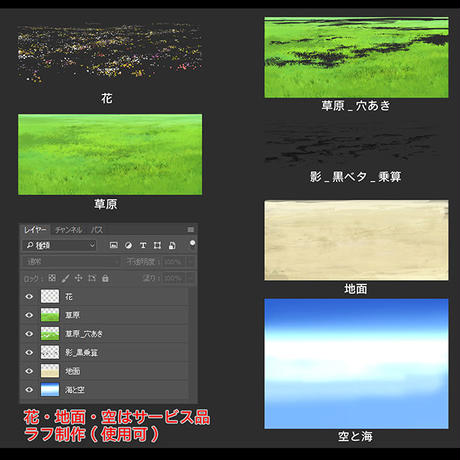Select the shape layer filter icon
This screenshot has height=460, width=460.
[x=157, y=245]
